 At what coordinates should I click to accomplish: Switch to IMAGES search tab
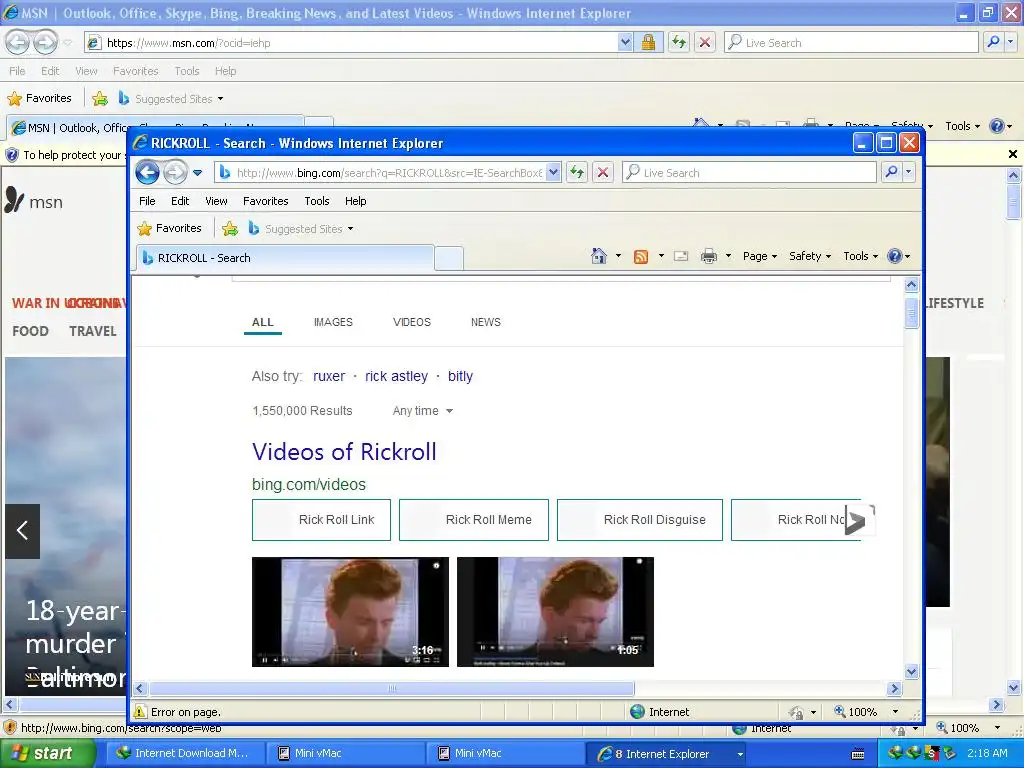pyautogui.click(x=333, y=322)
